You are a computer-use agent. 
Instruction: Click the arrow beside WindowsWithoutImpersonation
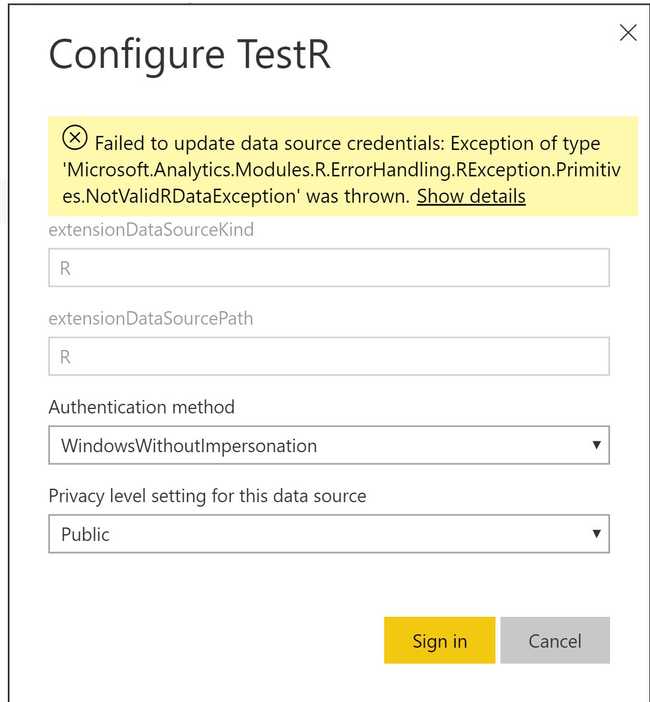coord(596,445)
